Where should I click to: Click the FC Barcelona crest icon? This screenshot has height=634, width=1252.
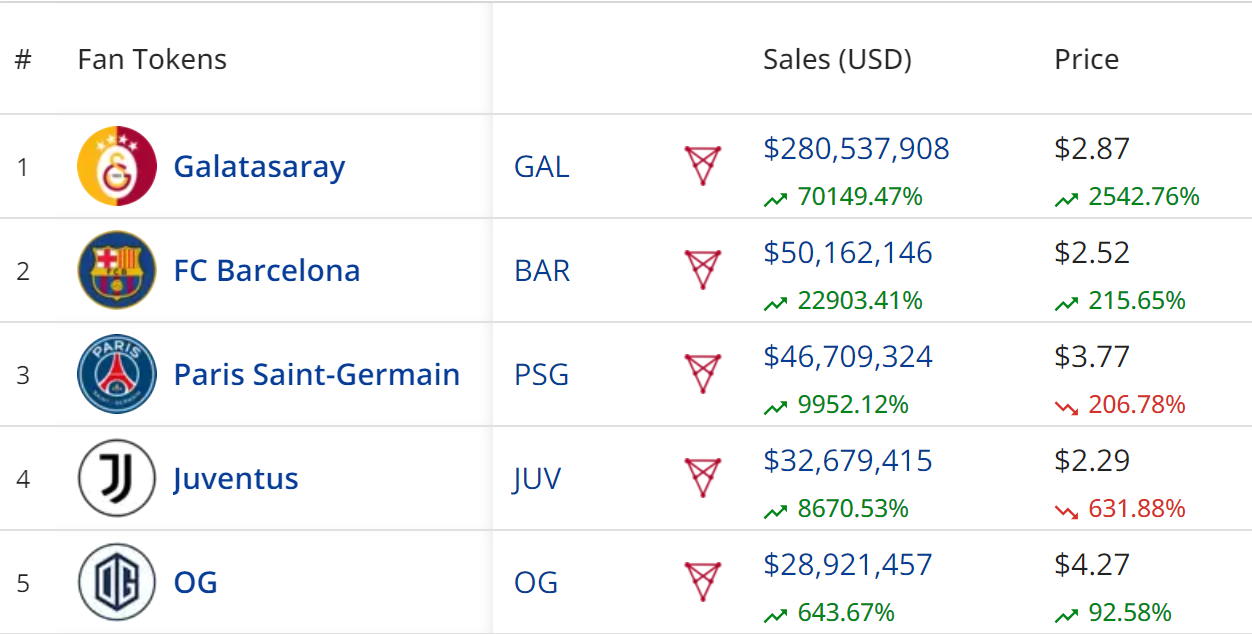tap(117, 270)
